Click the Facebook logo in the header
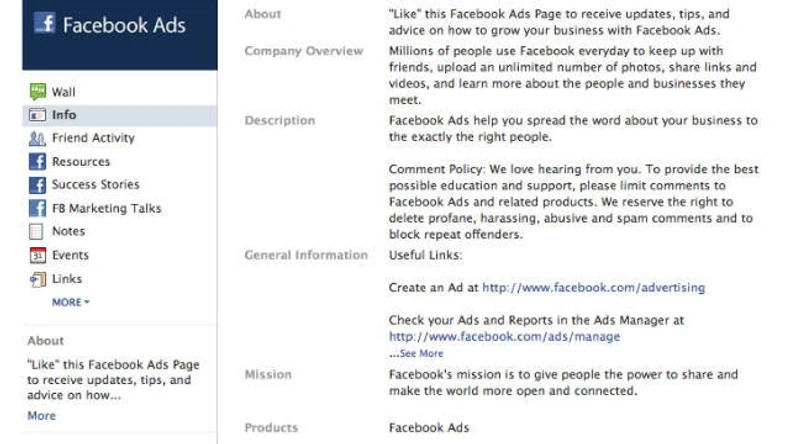790x444 pixels. [43, 26]
